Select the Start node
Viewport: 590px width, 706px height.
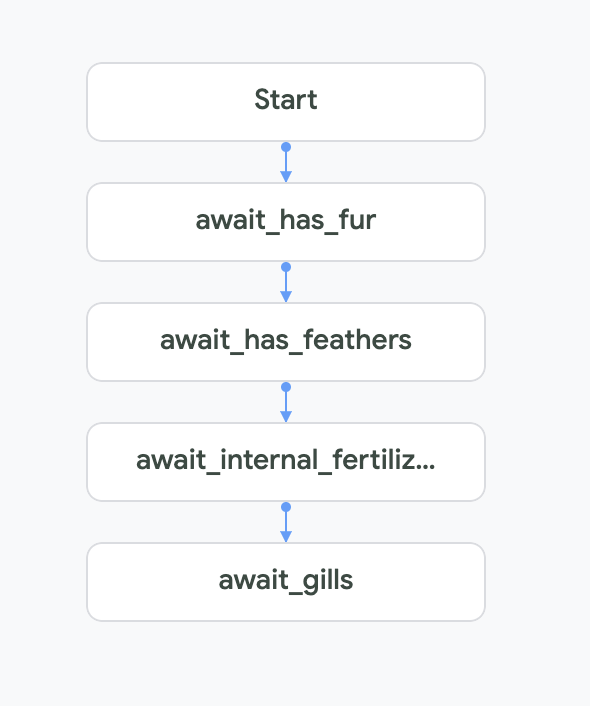pyautogui.click(x=286, y=102)
